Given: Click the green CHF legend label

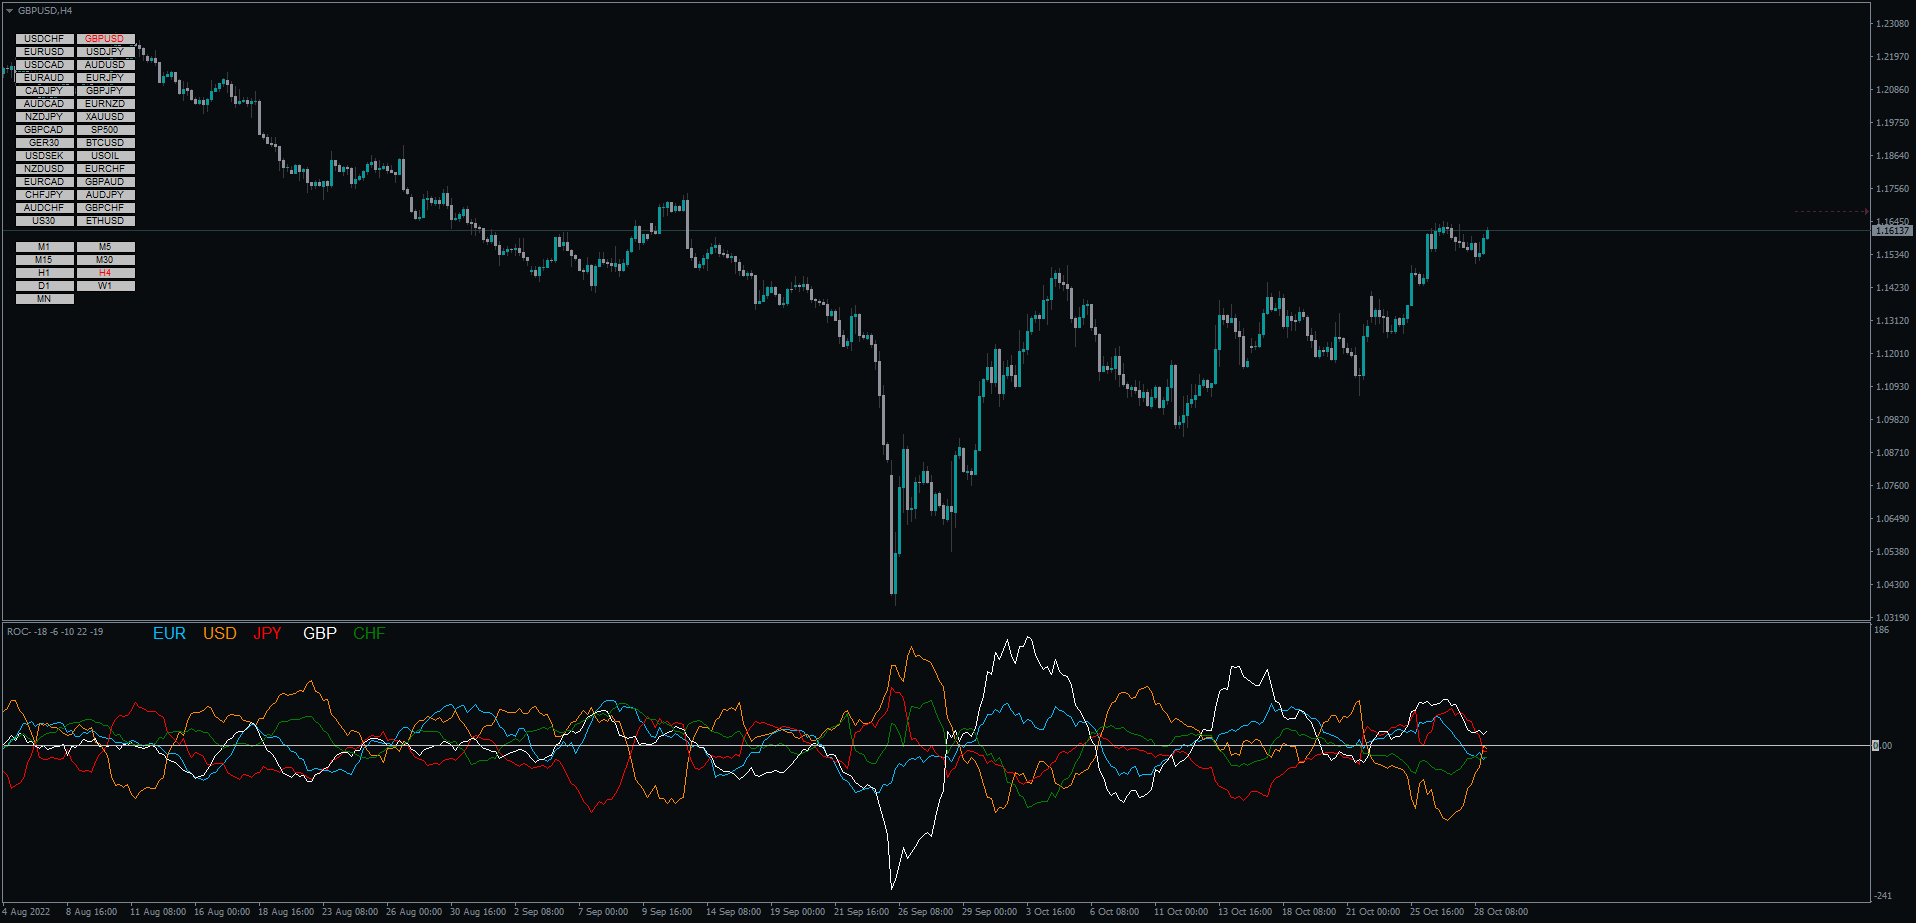Looking at the screenshot, I should point(369,634).
